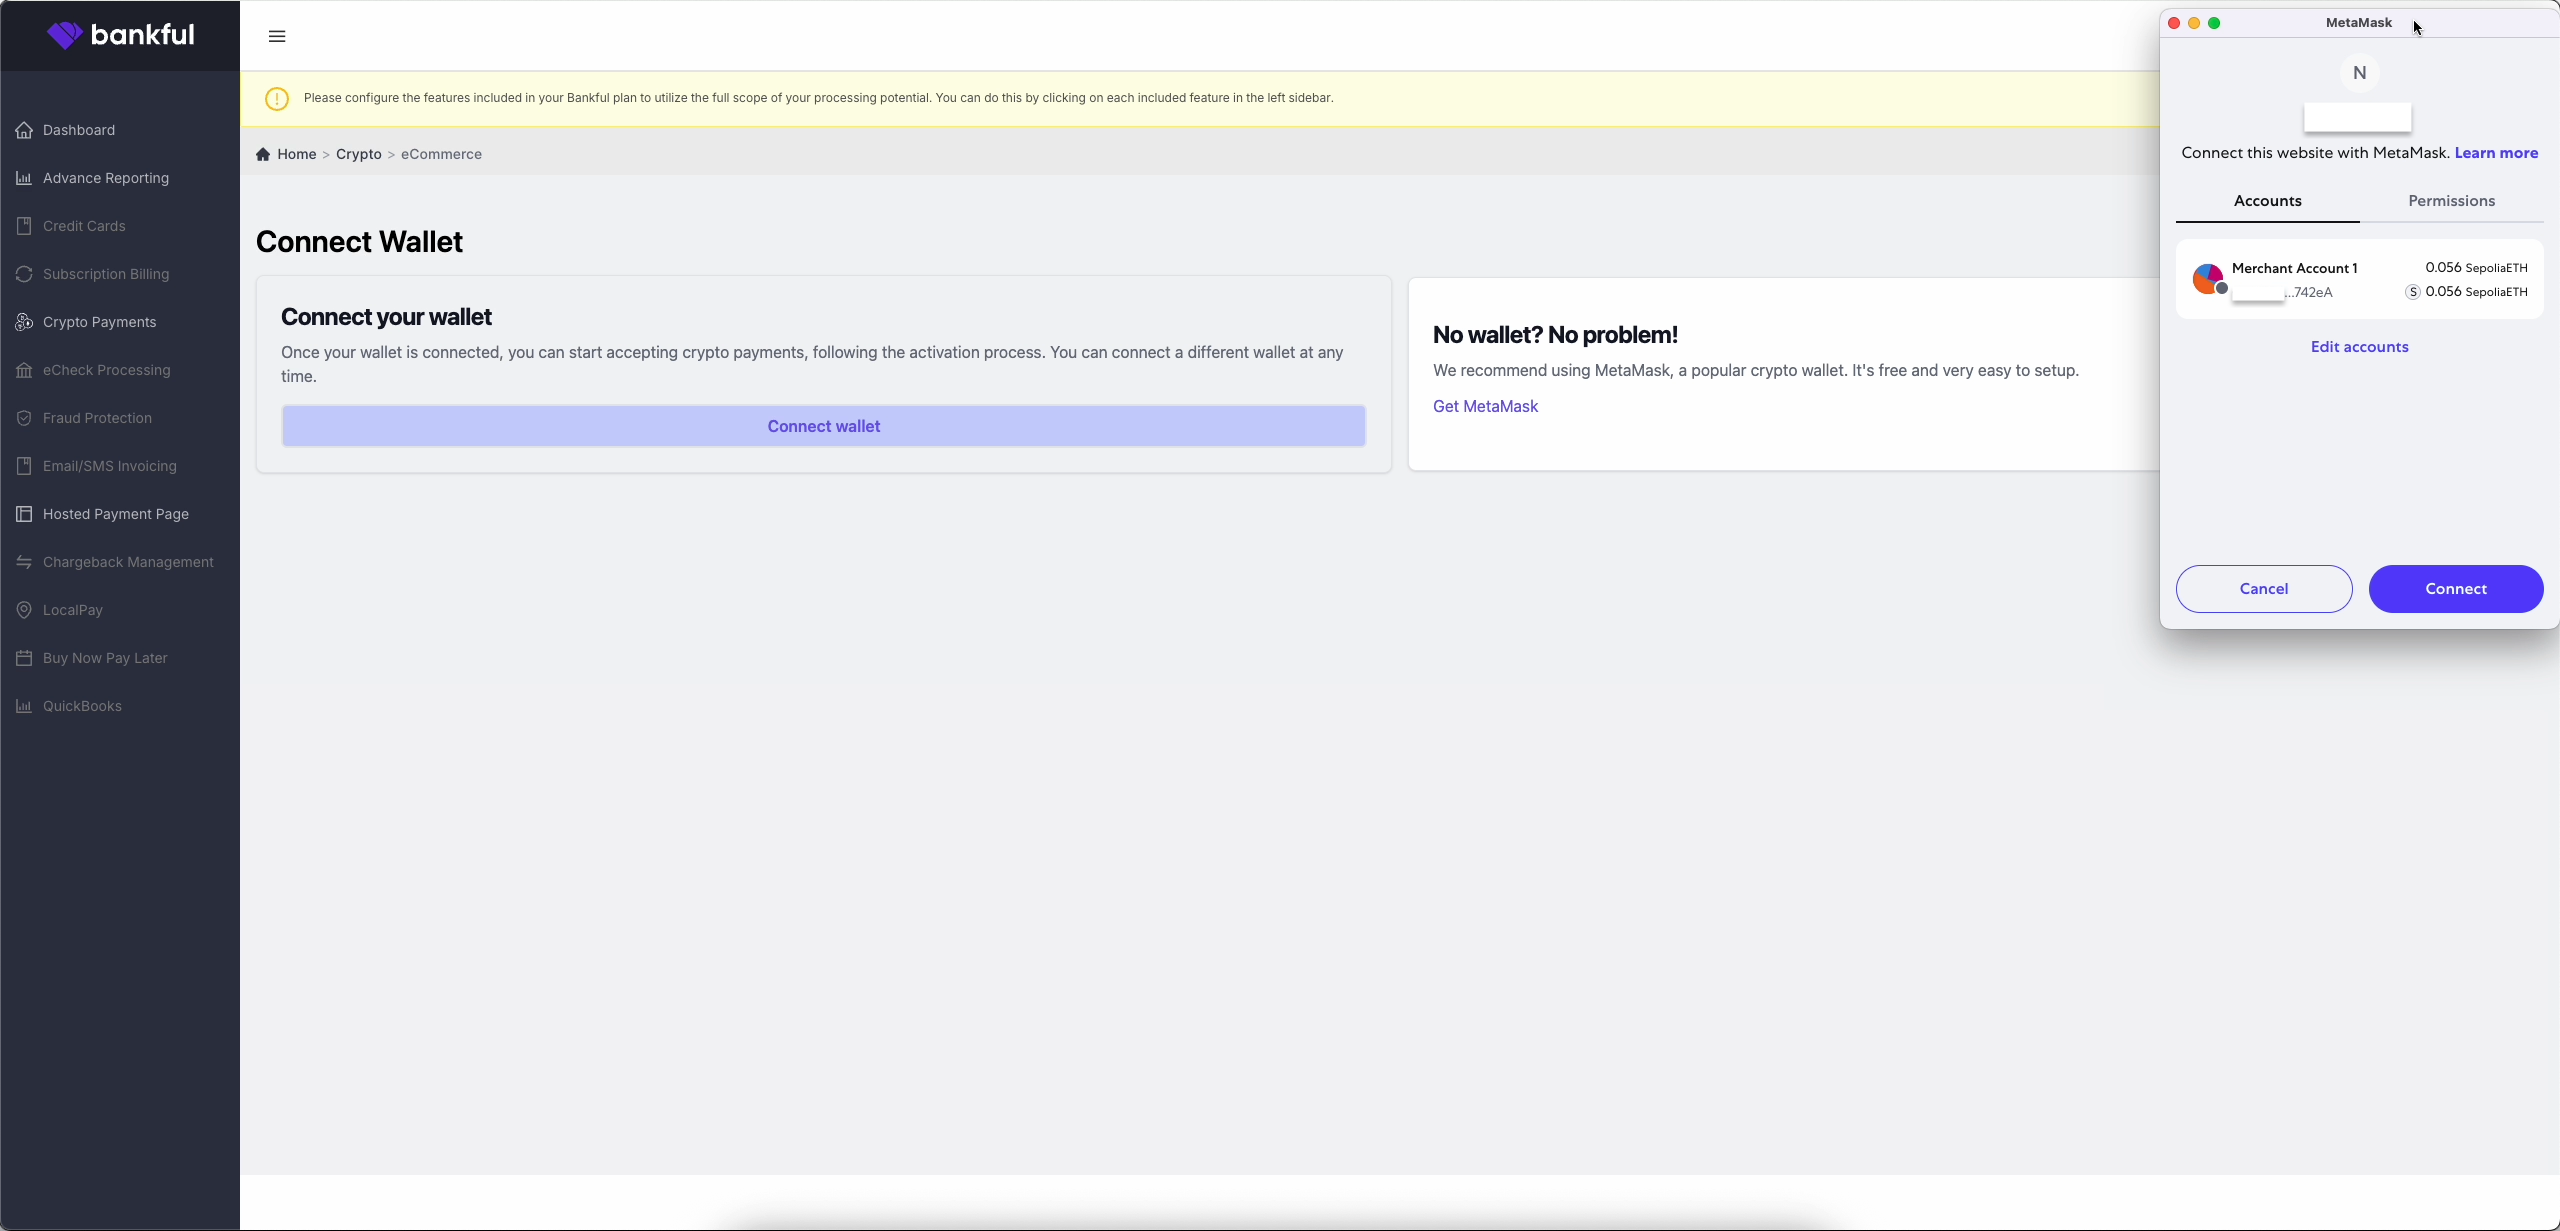Screen dimensions: 2560x1231
Task: Click the SepoliaETH S token icon
Action: 2412,292
